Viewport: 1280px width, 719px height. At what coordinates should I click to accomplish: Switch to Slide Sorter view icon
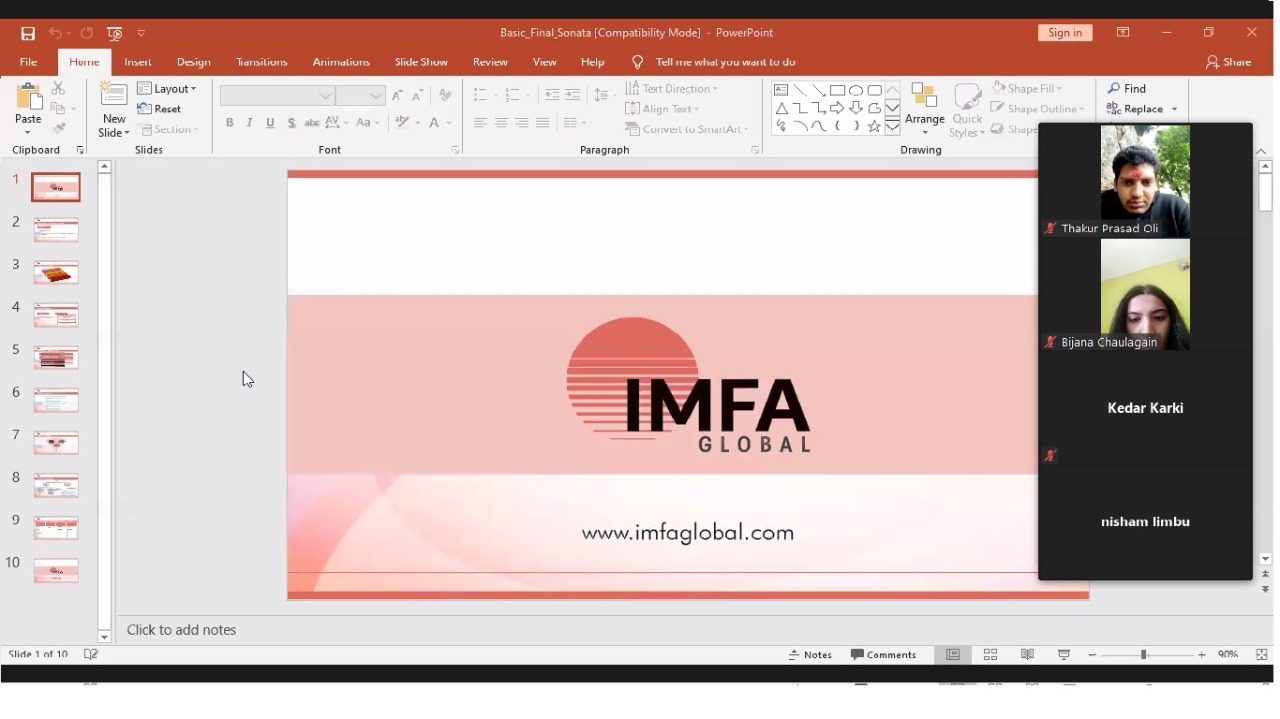click(x=990, y=655)
